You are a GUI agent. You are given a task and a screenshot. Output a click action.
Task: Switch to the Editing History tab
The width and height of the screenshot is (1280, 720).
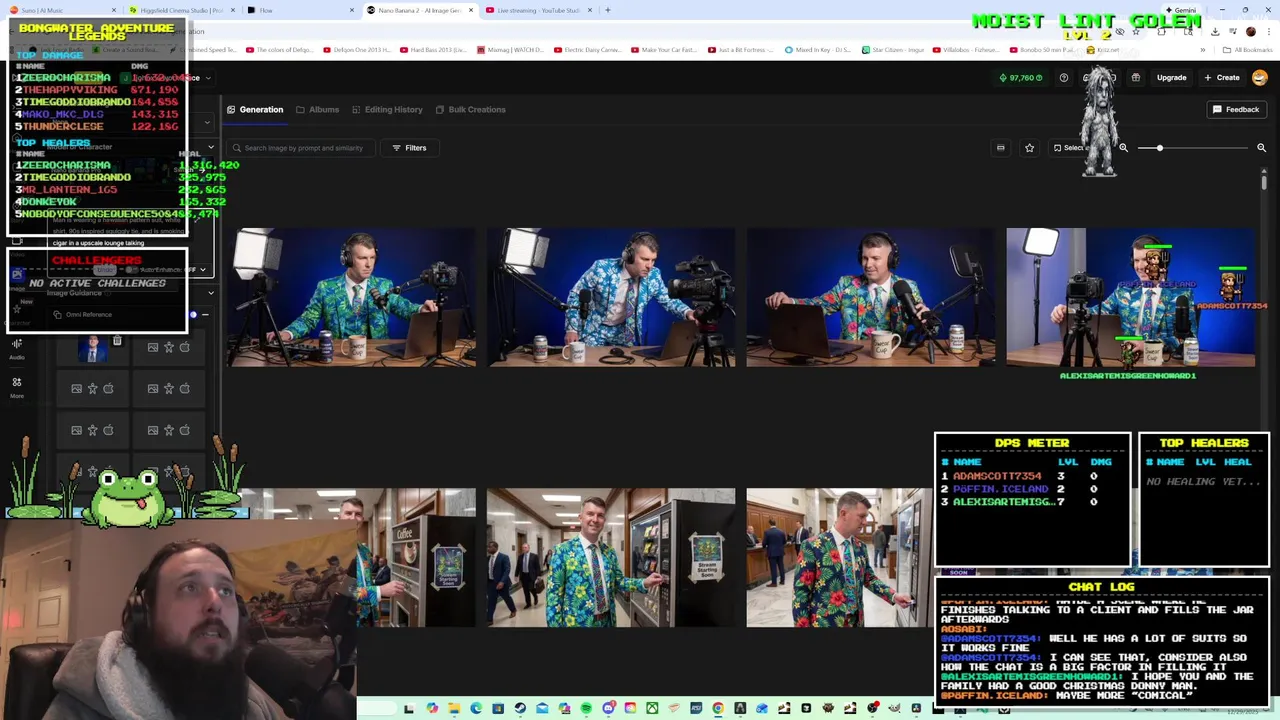(x=387, y=110)
